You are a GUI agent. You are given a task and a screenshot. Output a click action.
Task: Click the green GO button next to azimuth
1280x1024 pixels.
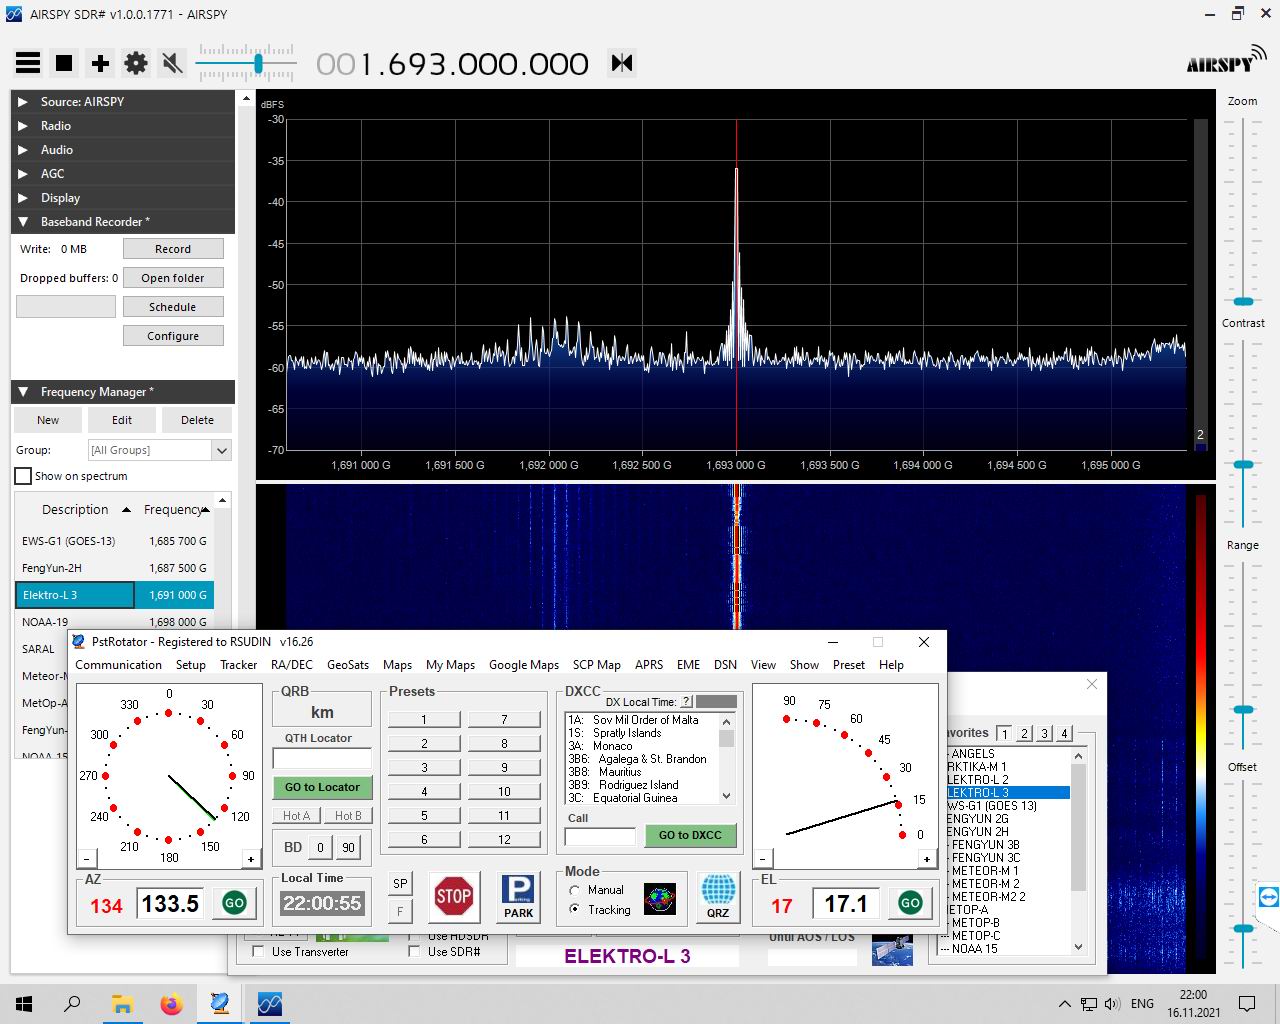tap(234, 903)
